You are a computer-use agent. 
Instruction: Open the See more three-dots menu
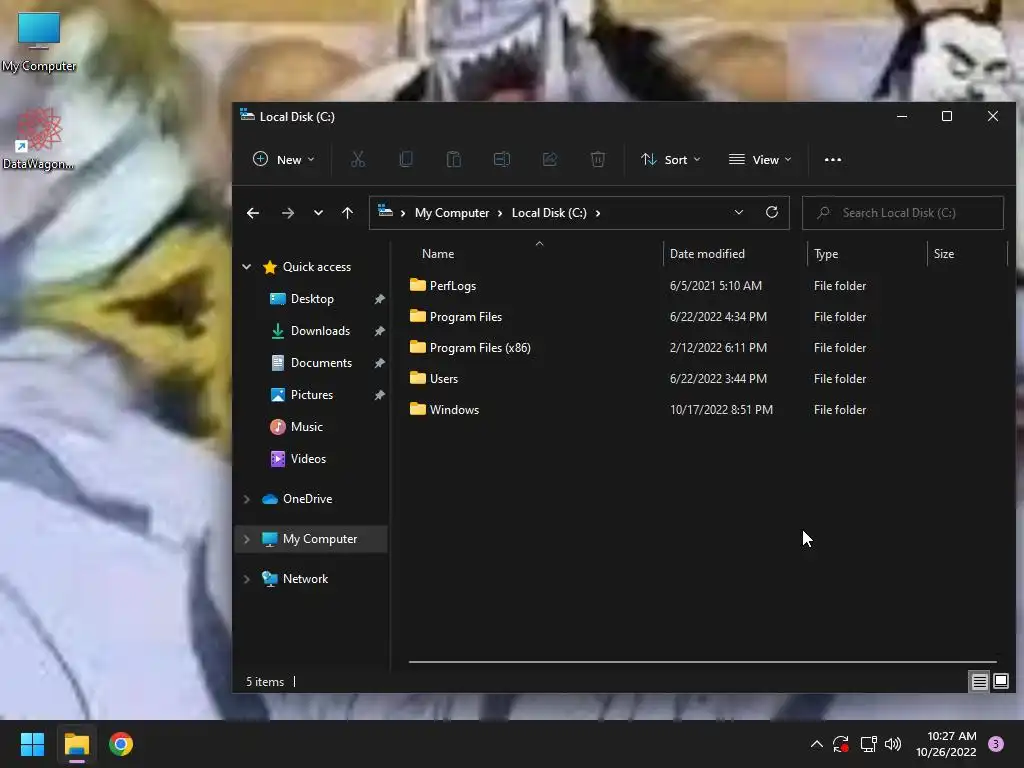point(833,159)
